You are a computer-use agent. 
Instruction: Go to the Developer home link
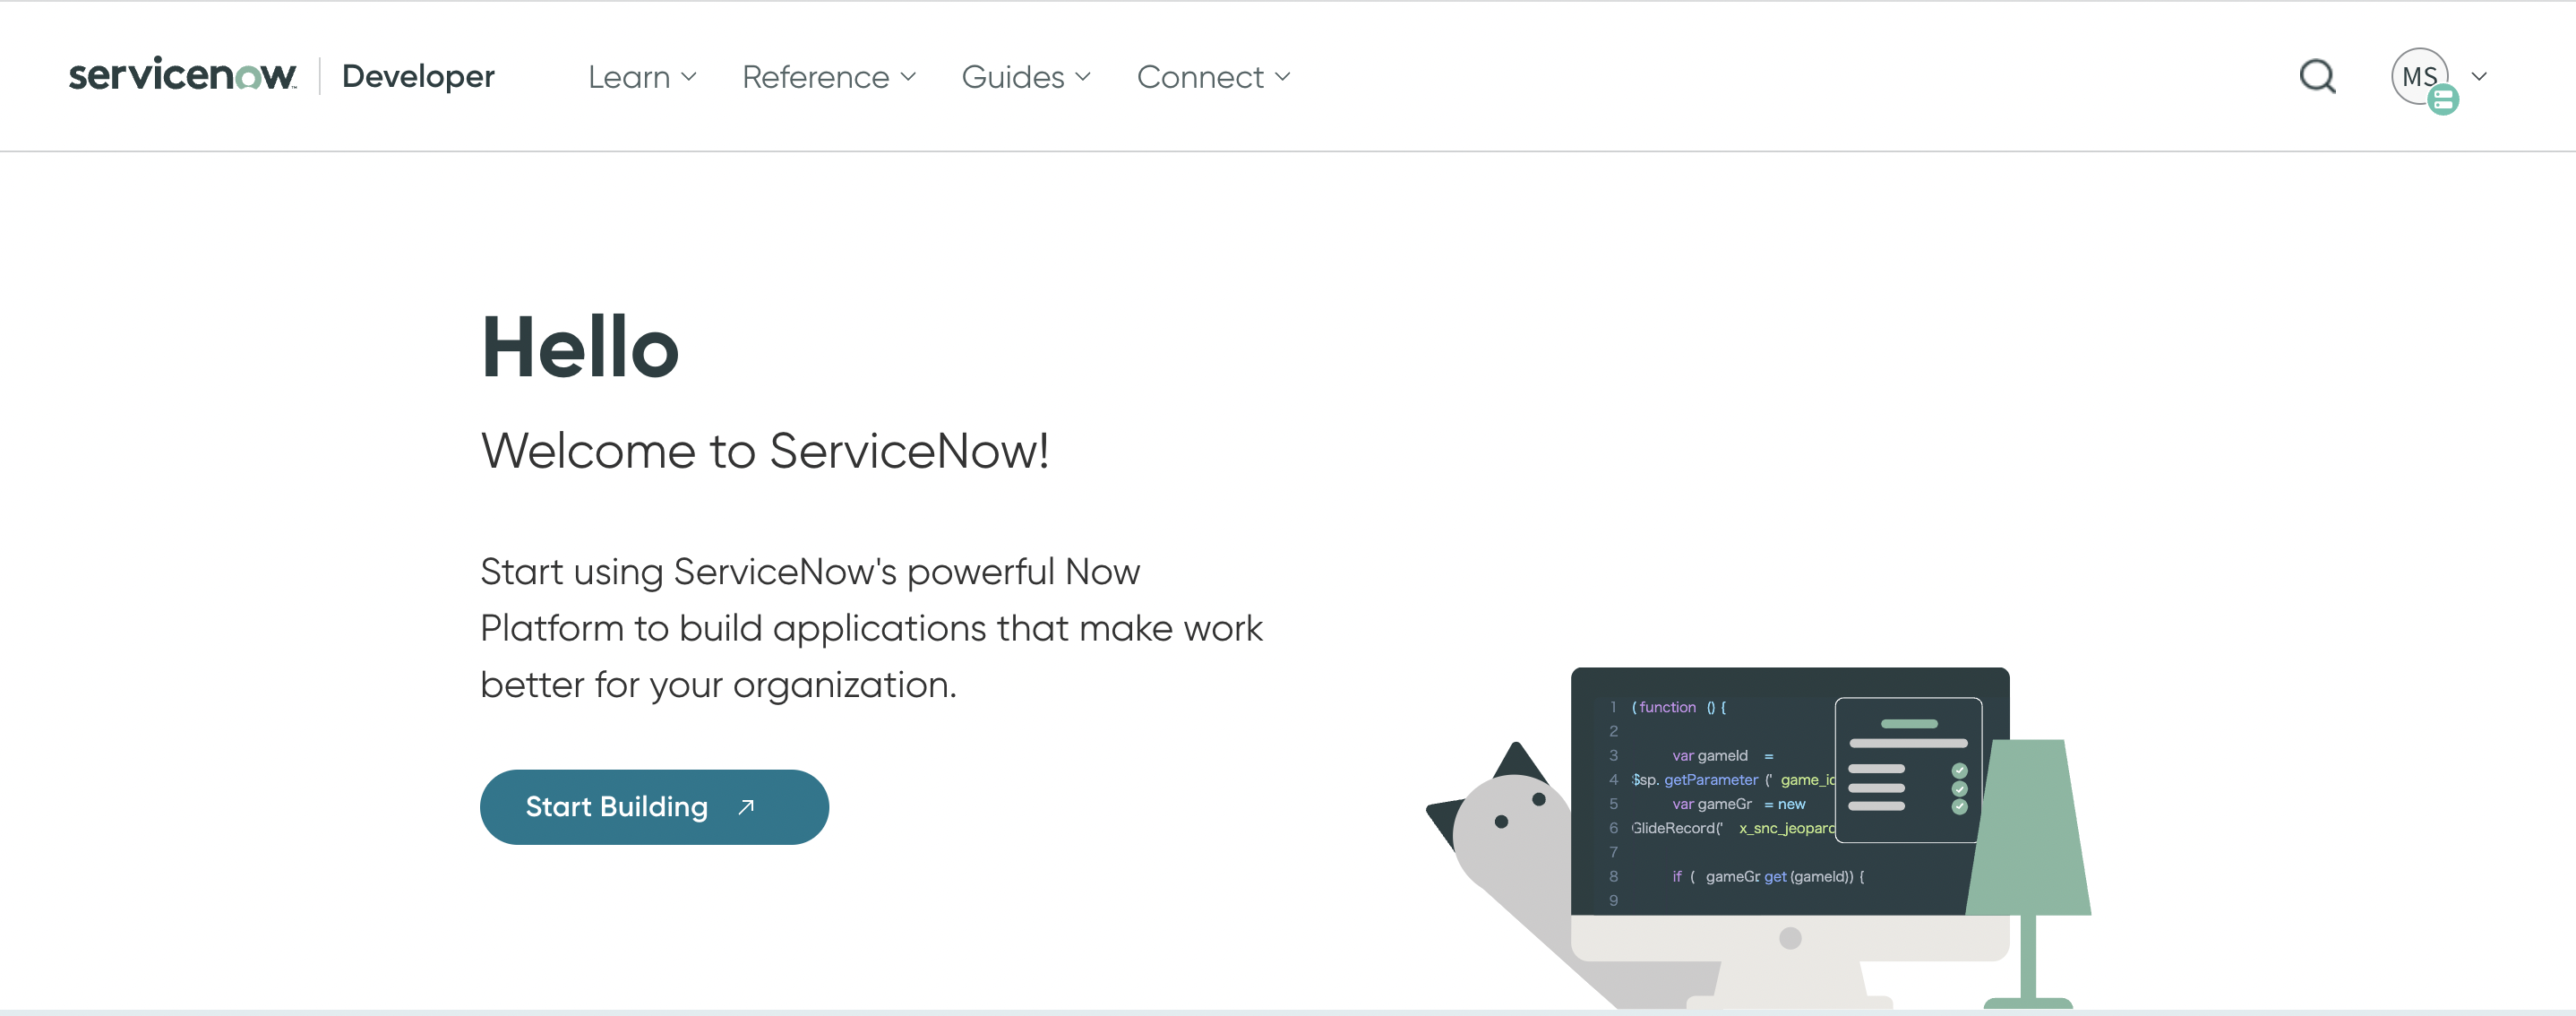[x=418, y=76]
